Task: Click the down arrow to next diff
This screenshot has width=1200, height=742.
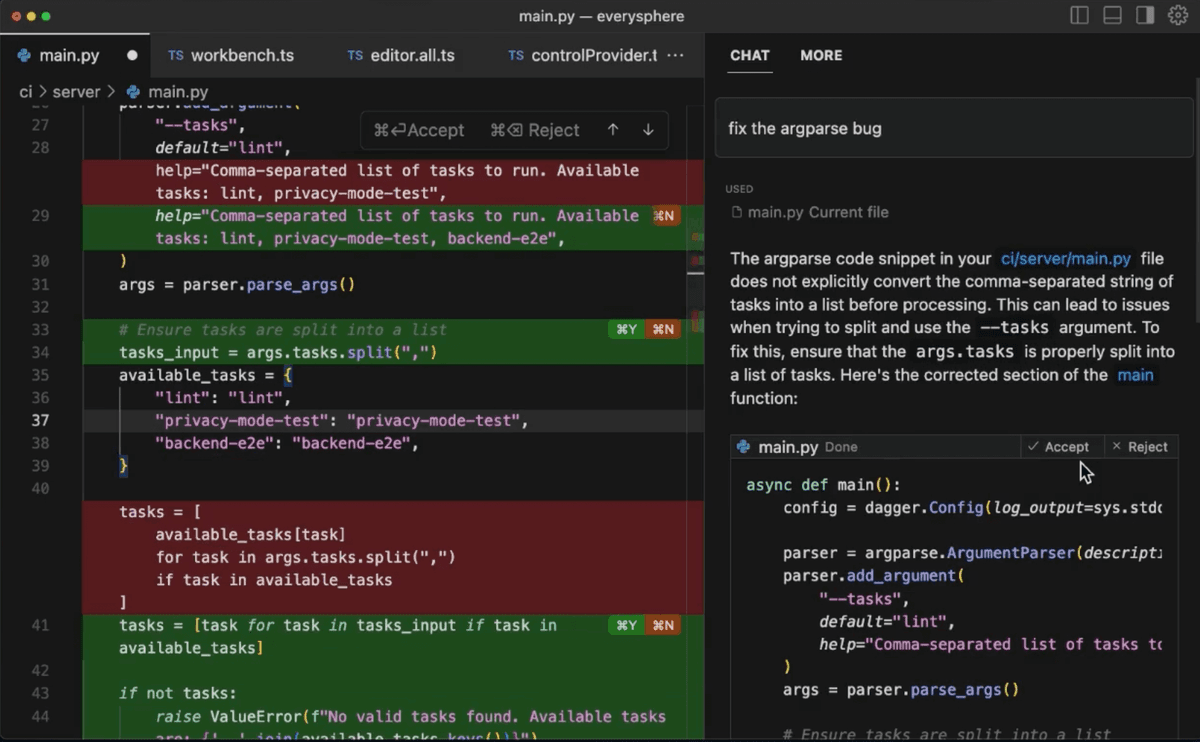Action: point(648,130)
